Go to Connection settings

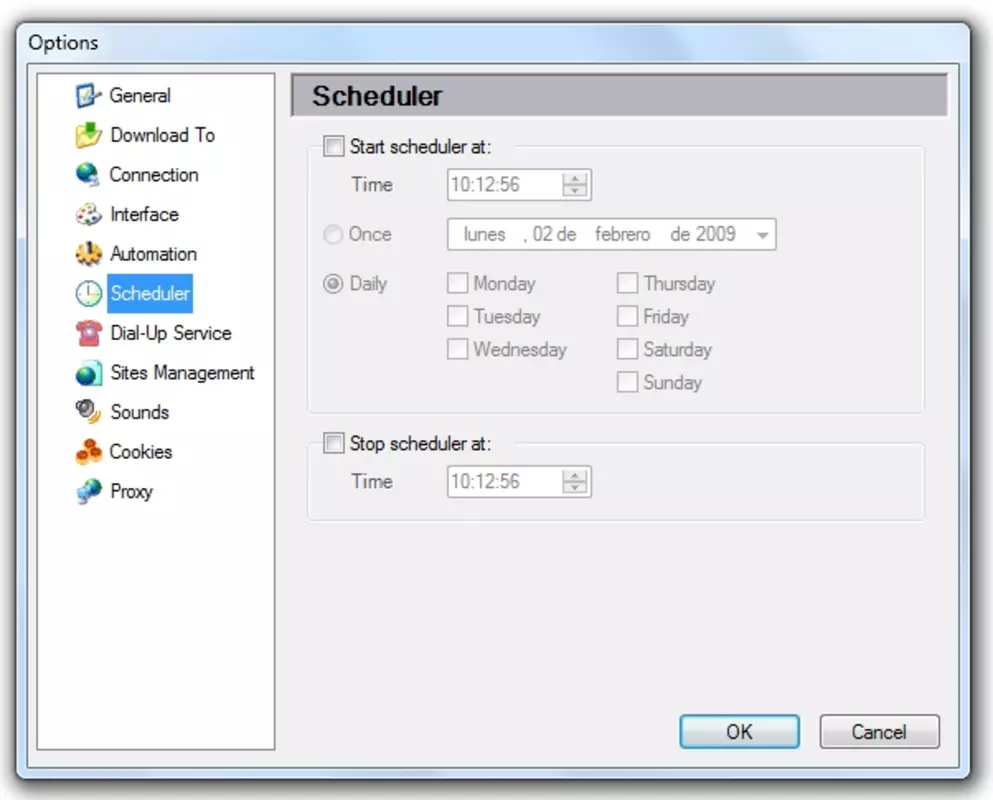click(x=154, y=175)
